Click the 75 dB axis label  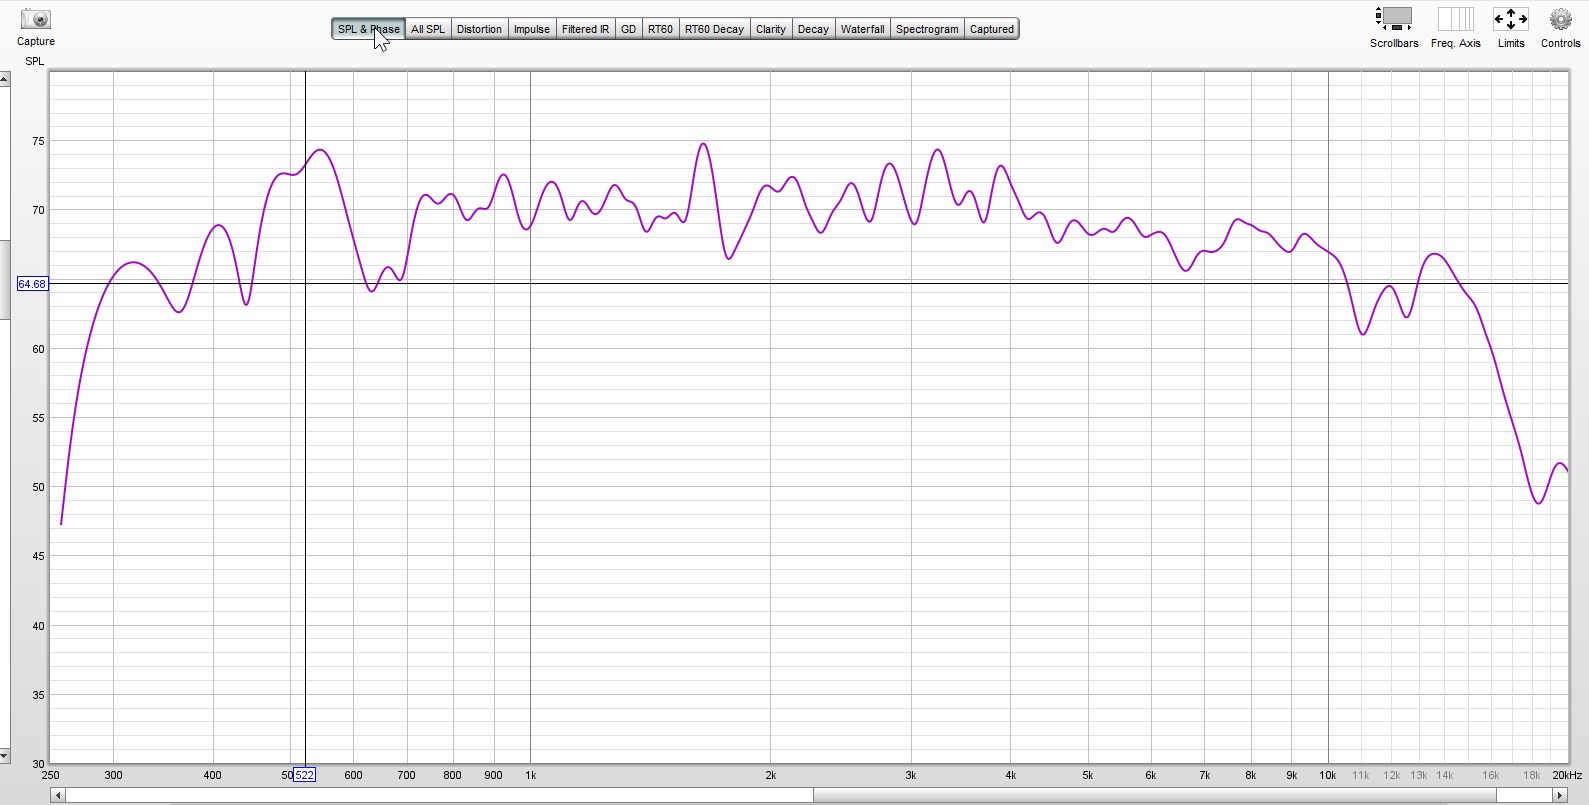coord(38,141)
